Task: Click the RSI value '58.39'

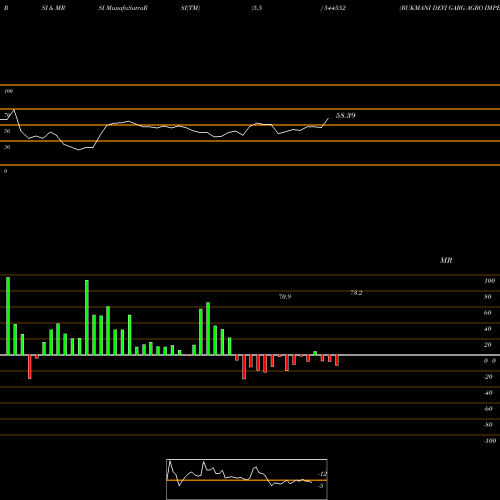Action: click(346, 115)
